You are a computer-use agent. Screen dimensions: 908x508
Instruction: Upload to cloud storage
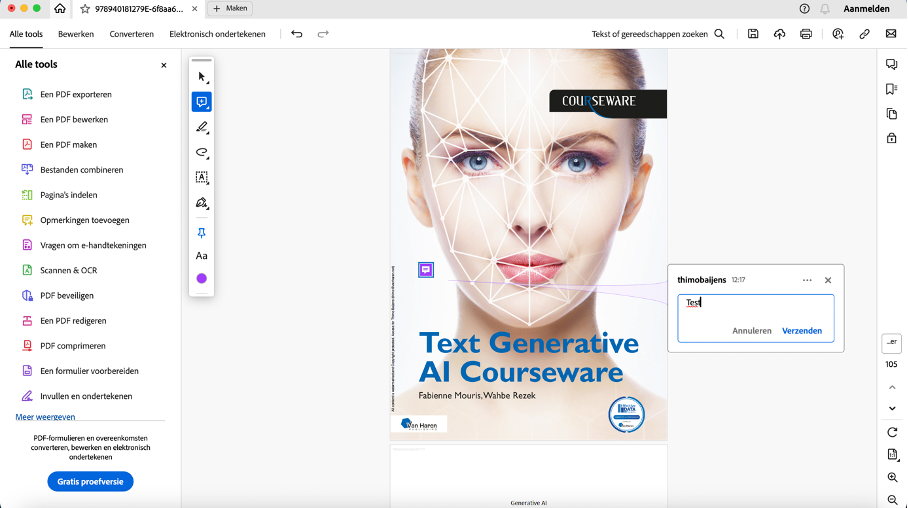779,34
